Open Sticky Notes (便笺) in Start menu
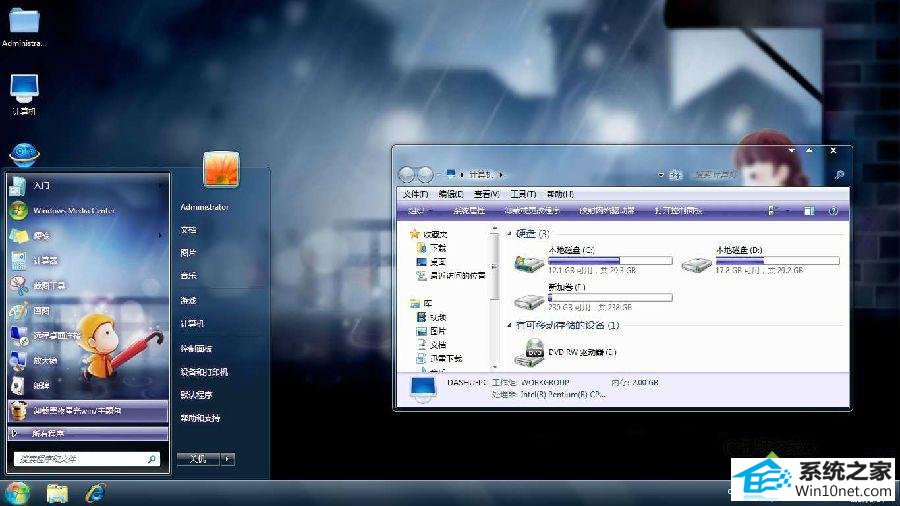 [87, 235]
